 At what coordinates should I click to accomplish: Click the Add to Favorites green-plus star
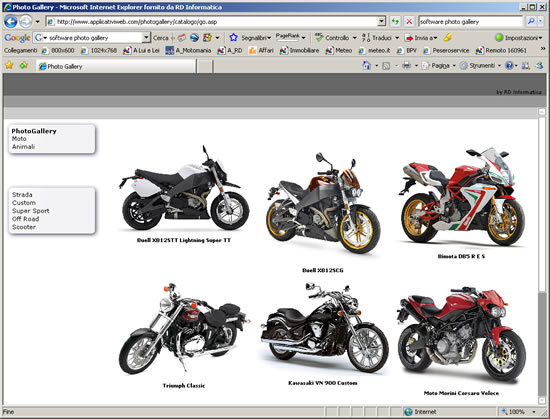[x=24, y=66]
